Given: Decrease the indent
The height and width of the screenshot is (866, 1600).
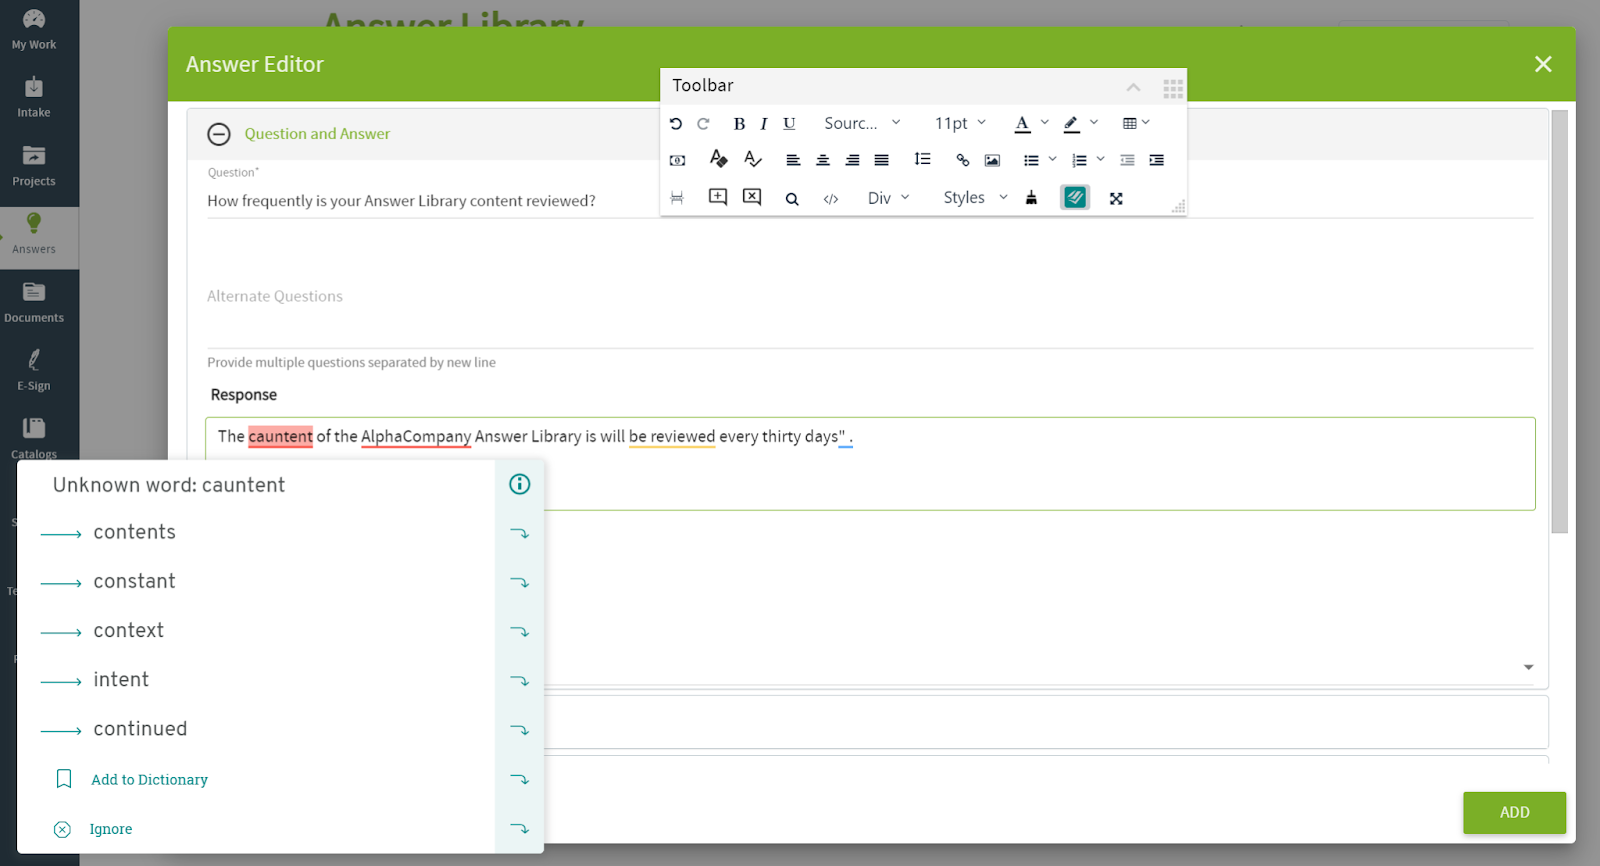Looking at the screenshot, I should click(x=1127, y=160).
